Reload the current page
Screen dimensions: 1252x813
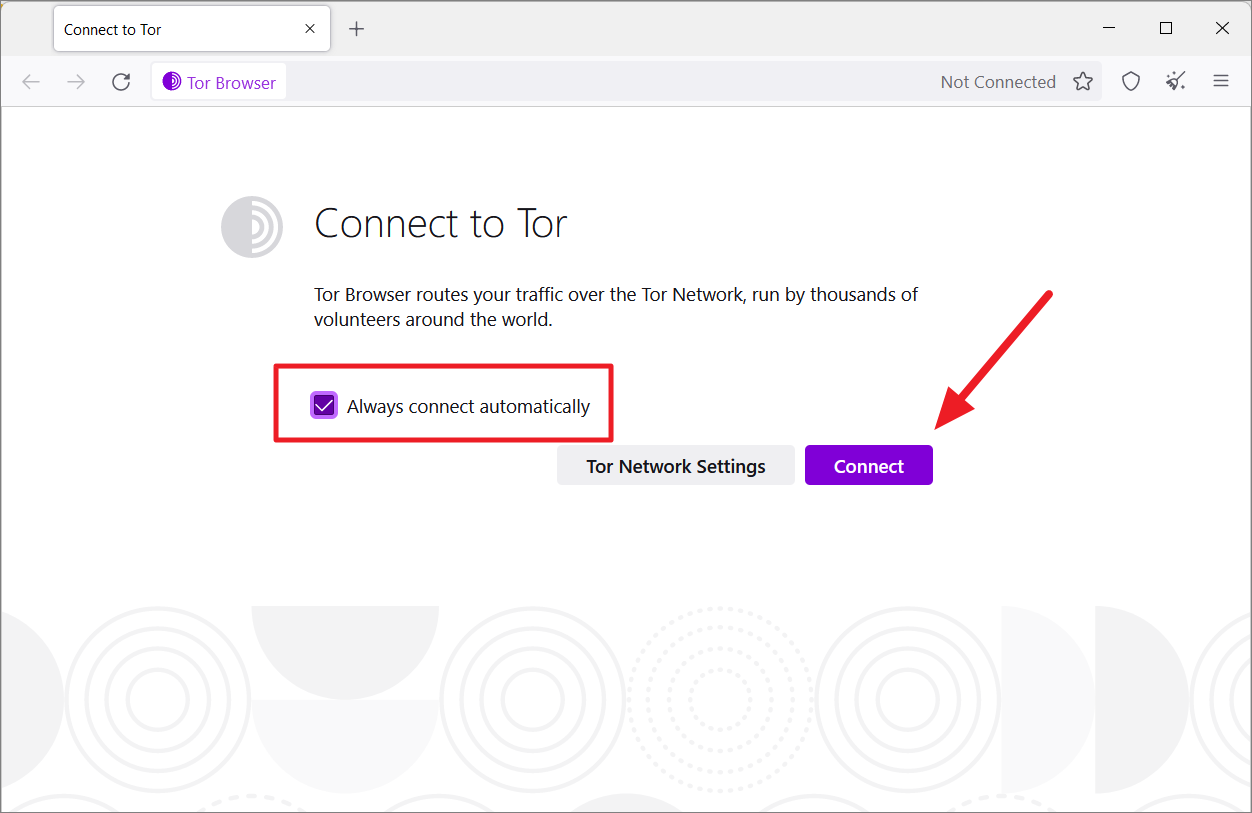(x=121, y=82)
